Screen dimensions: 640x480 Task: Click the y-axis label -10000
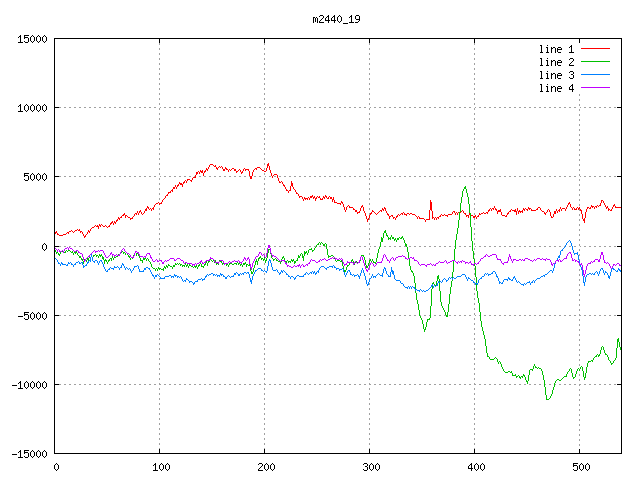(x=29, y=385)
